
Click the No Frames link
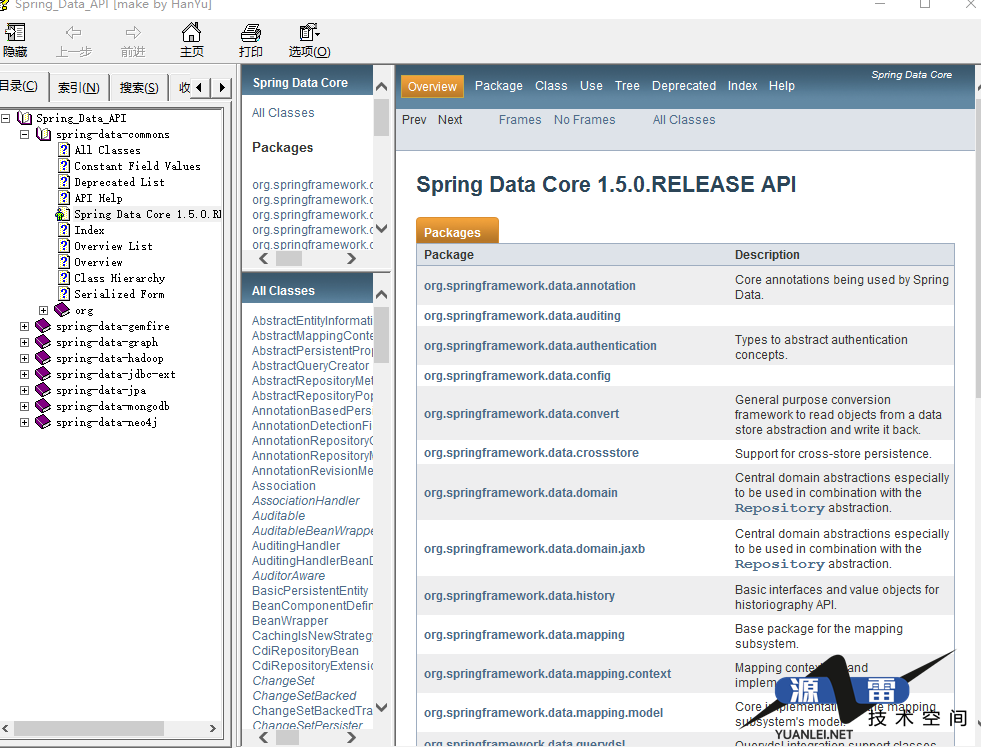pyautogui.click(x=584, y=119)
